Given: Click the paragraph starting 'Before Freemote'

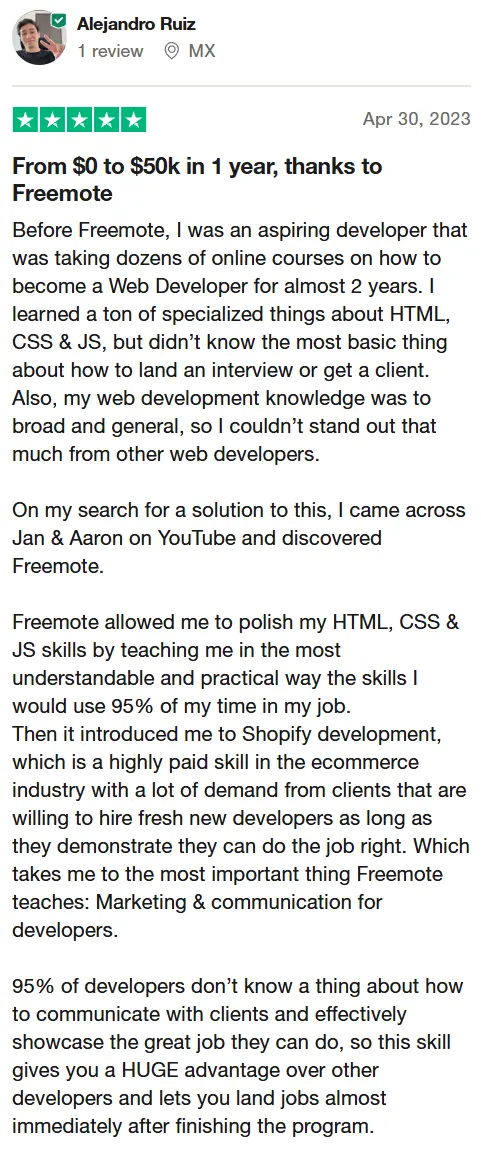Looking at the screenshot, I should (240, 342).
